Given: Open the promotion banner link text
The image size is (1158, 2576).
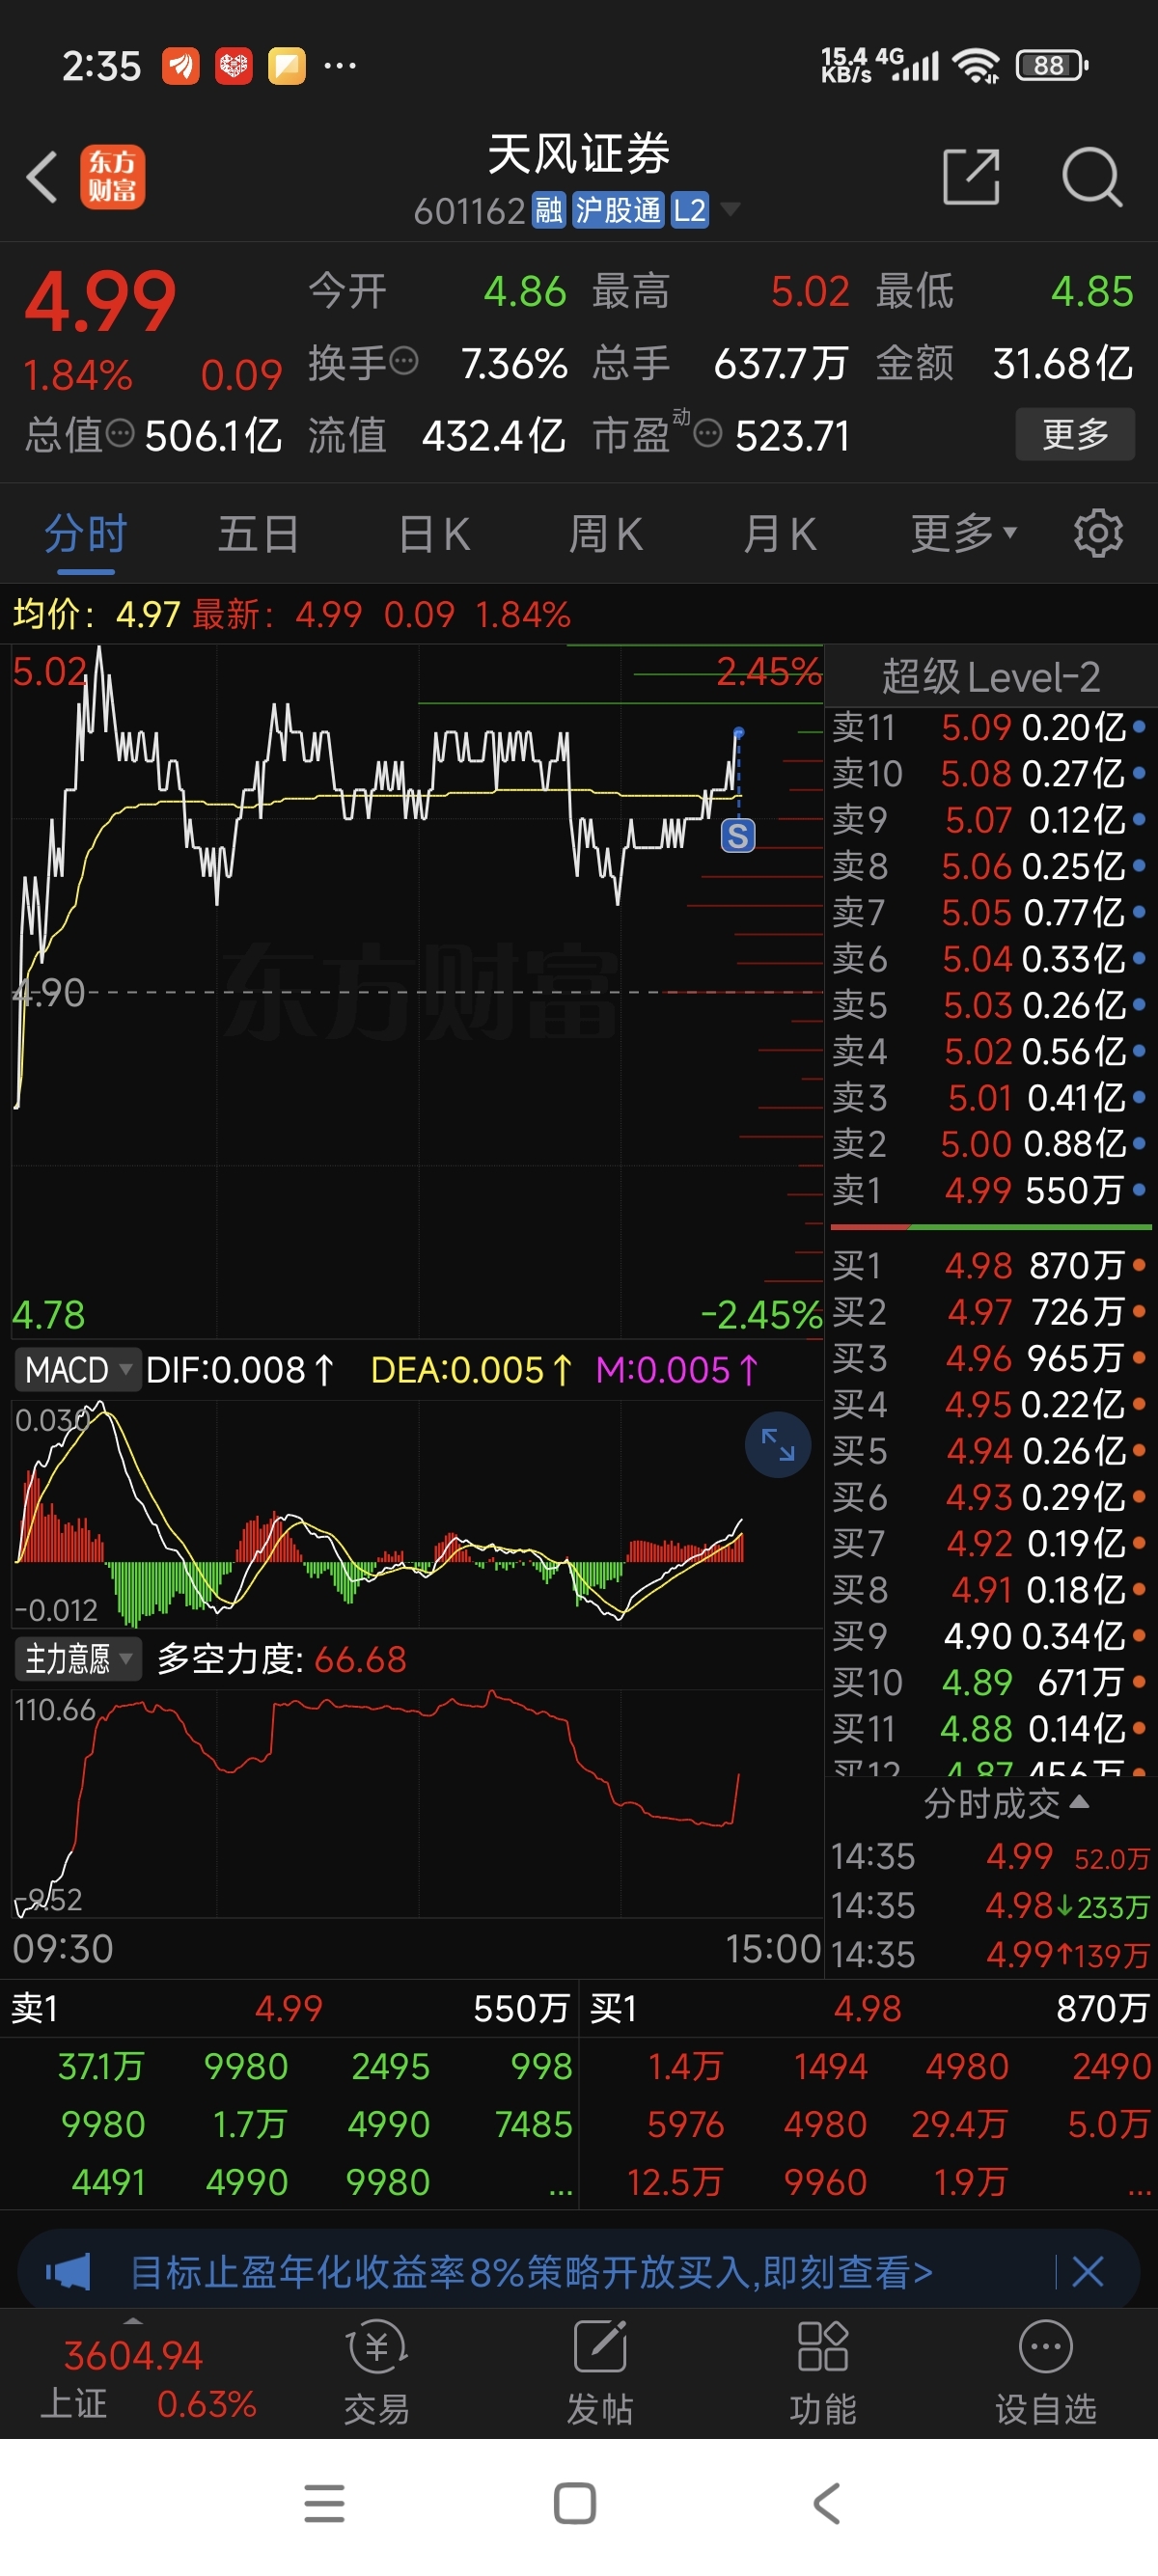Looking at the screenshot, I should (x=531, y=2272).
